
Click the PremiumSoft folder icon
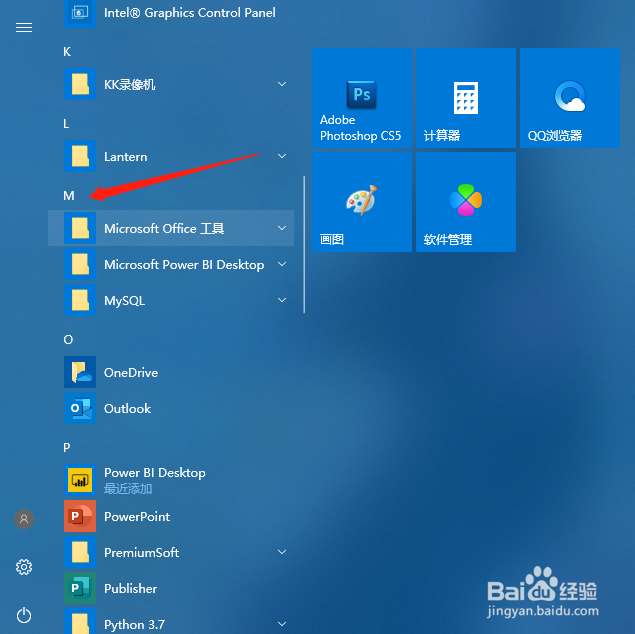80,552
